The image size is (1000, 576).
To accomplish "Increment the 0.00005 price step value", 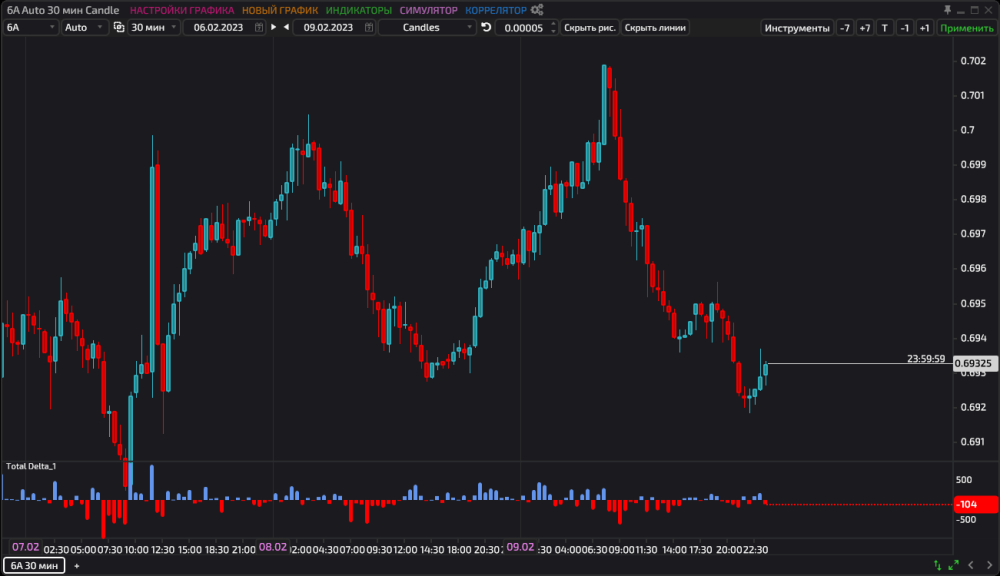I will click(x=551, y=23).
